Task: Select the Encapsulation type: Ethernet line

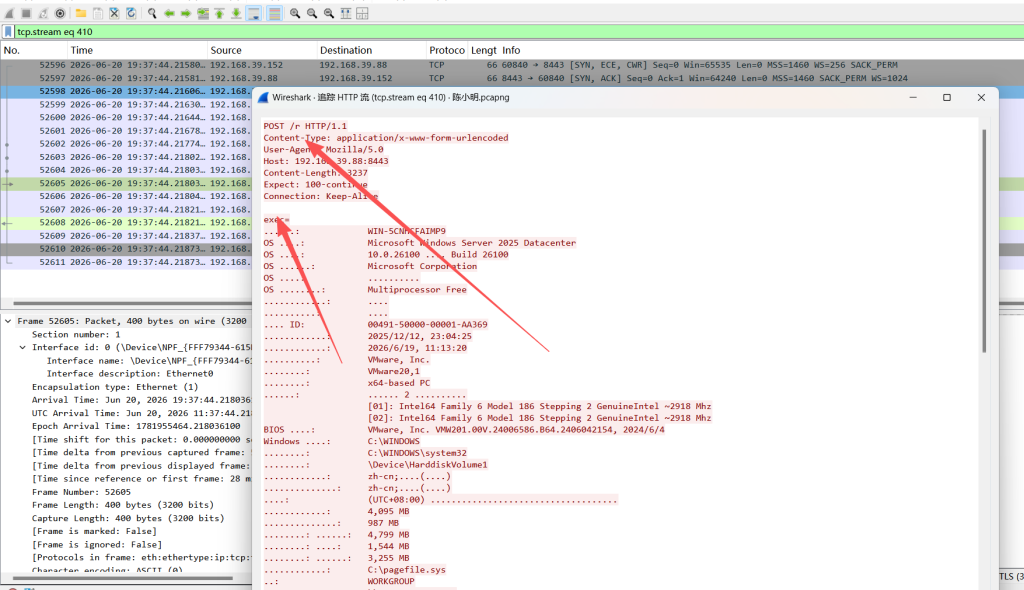Action: coord(114,387)
